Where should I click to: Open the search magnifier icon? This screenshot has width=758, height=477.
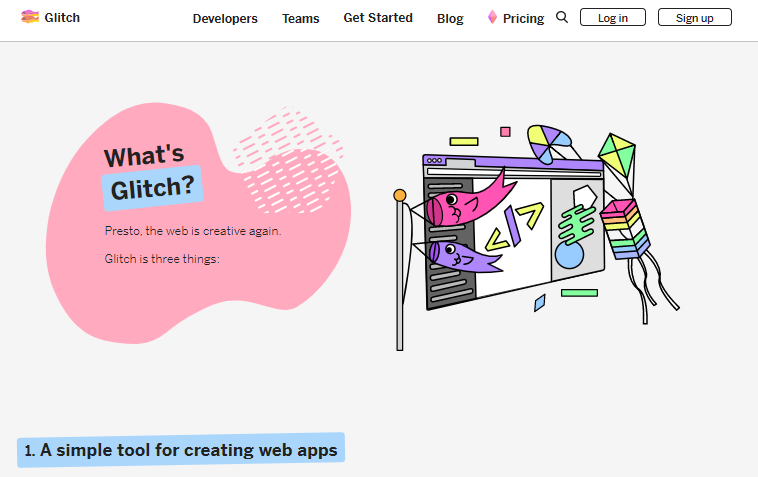click(562, 17)
